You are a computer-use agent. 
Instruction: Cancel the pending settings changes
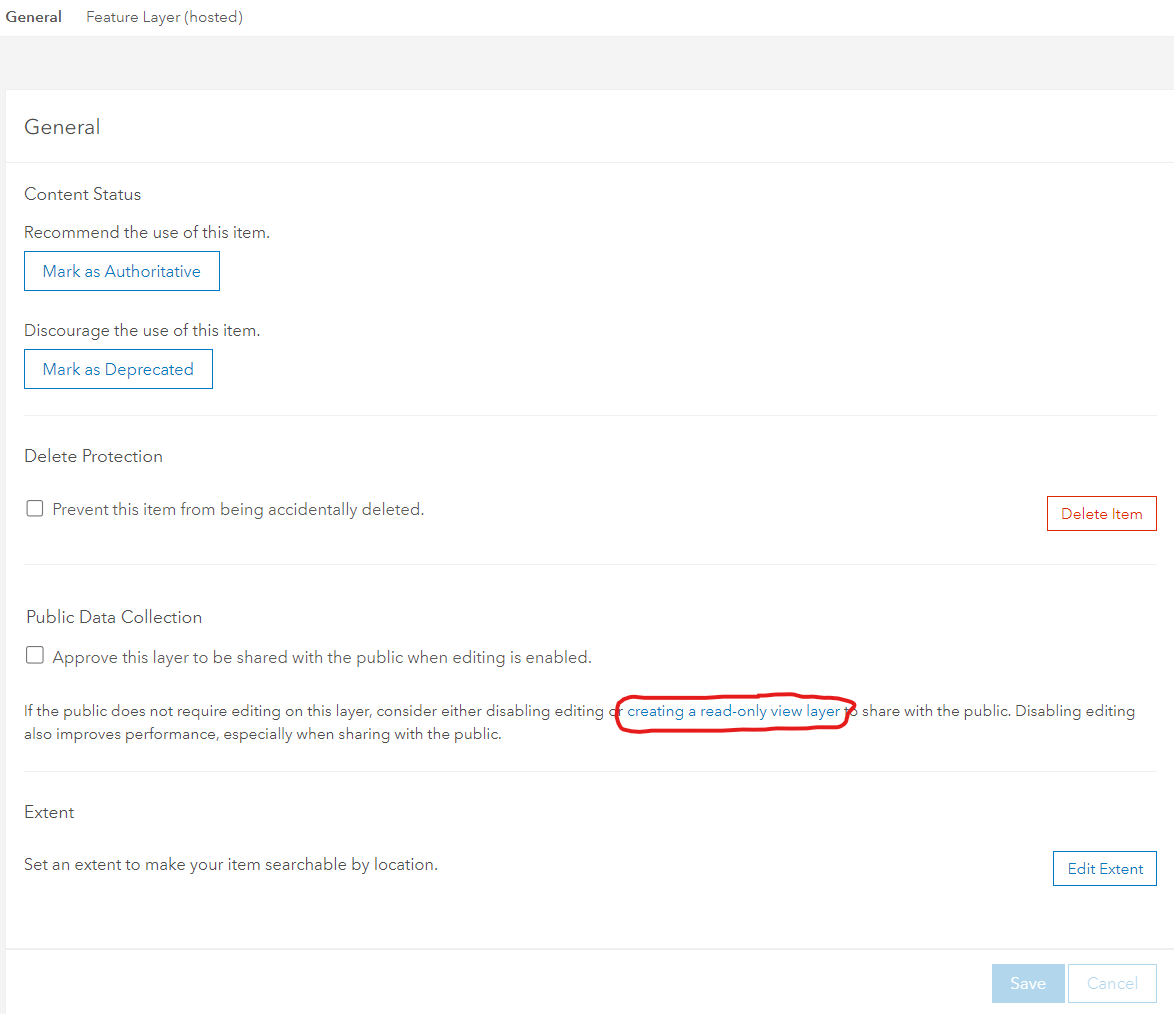coord(1112,983)
